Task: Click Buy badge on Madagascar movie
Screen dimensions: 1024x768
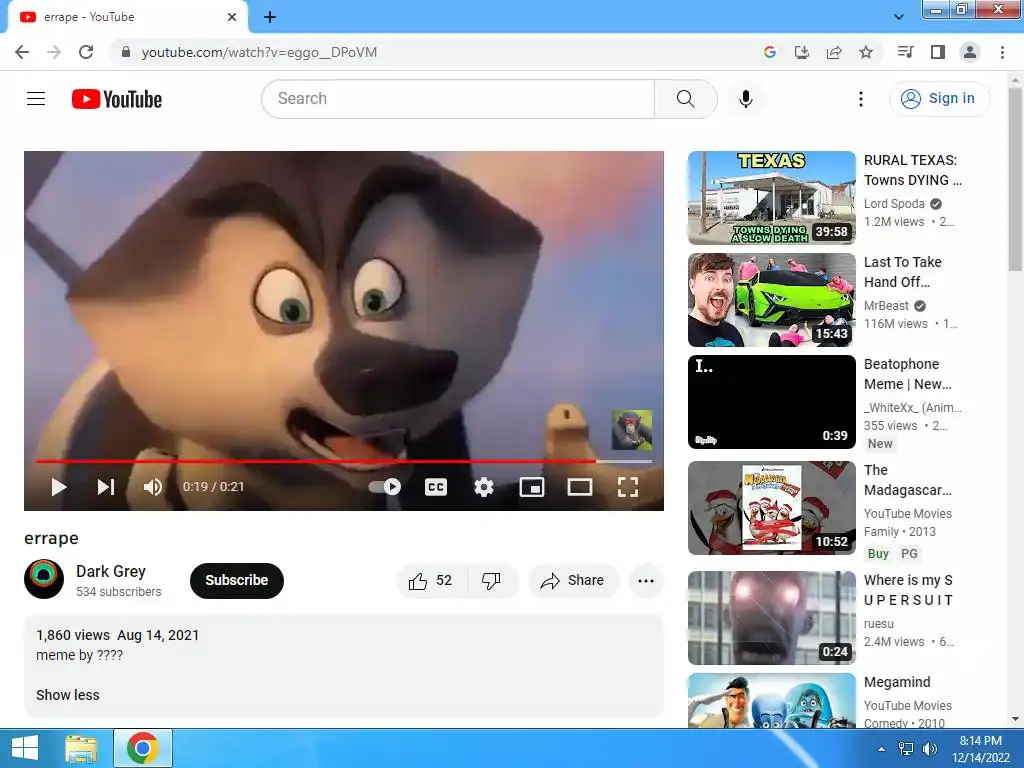Action: coord(878,554)
